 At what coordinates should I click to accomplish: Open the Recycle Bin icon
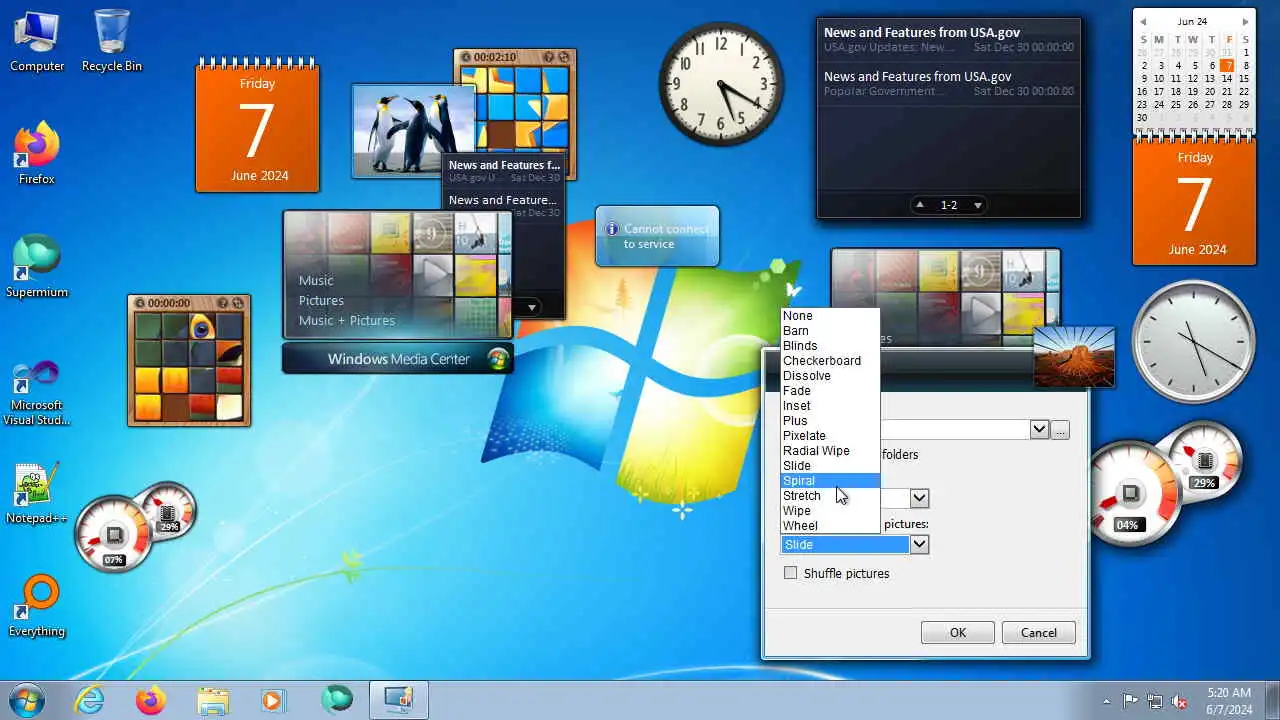click(111, 41)
